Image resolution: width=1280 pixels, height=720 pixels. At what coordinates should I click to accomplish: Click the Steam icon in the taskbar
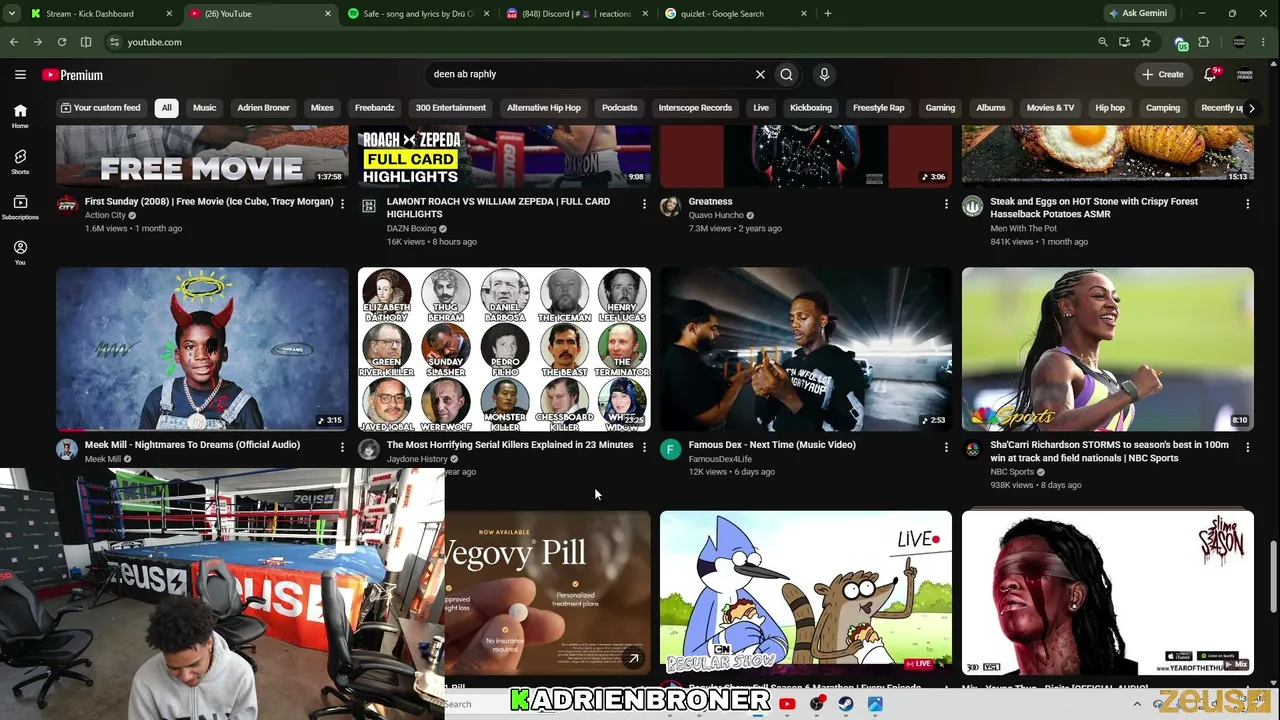coord(846,704)
